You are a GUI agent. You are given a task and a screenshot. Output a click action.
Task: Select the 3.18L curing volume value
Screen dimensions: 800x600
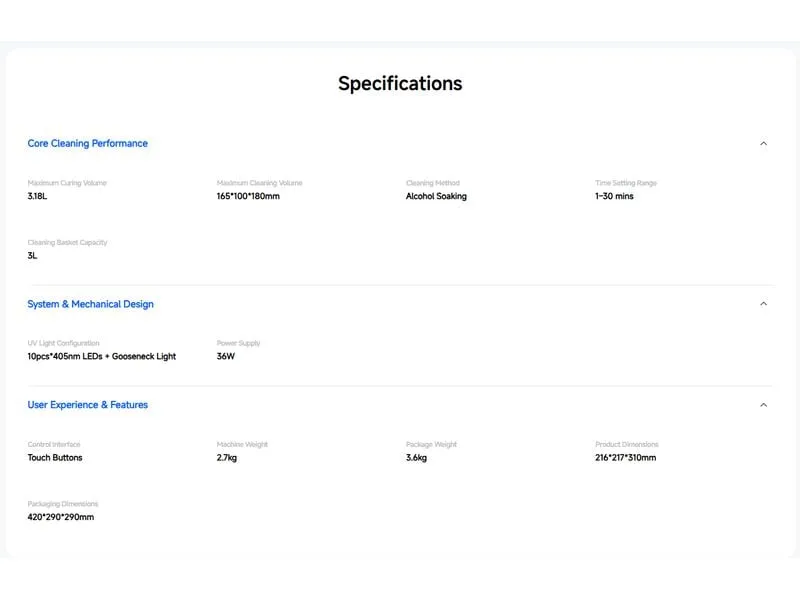coord(37,196)
